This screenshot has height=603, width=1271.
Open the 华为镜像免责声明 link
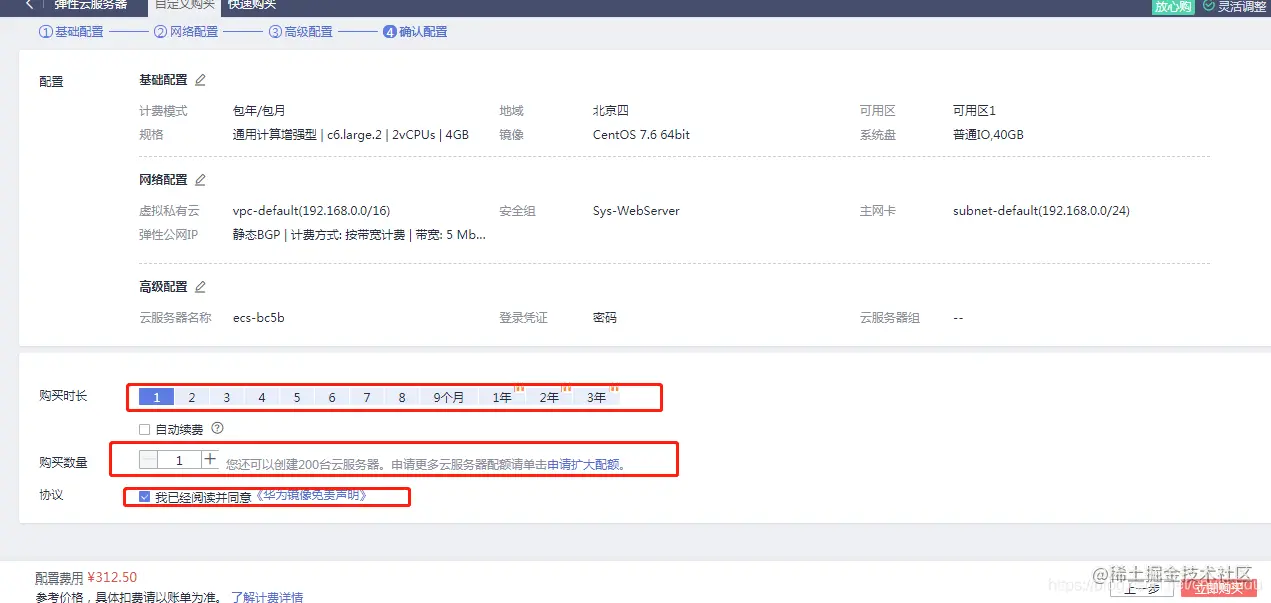310,496
